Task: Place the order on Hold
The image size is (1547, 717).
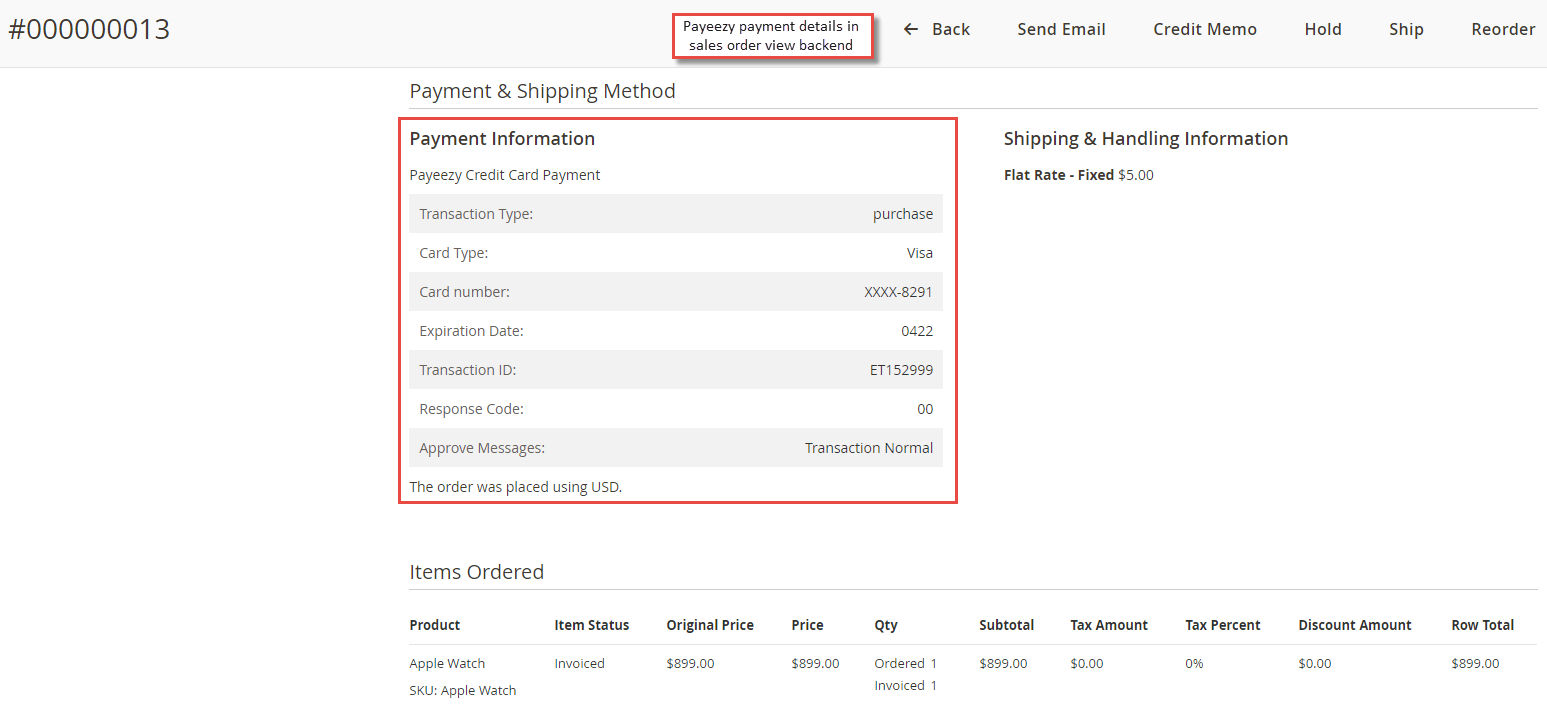Action: click(1322, 29)
